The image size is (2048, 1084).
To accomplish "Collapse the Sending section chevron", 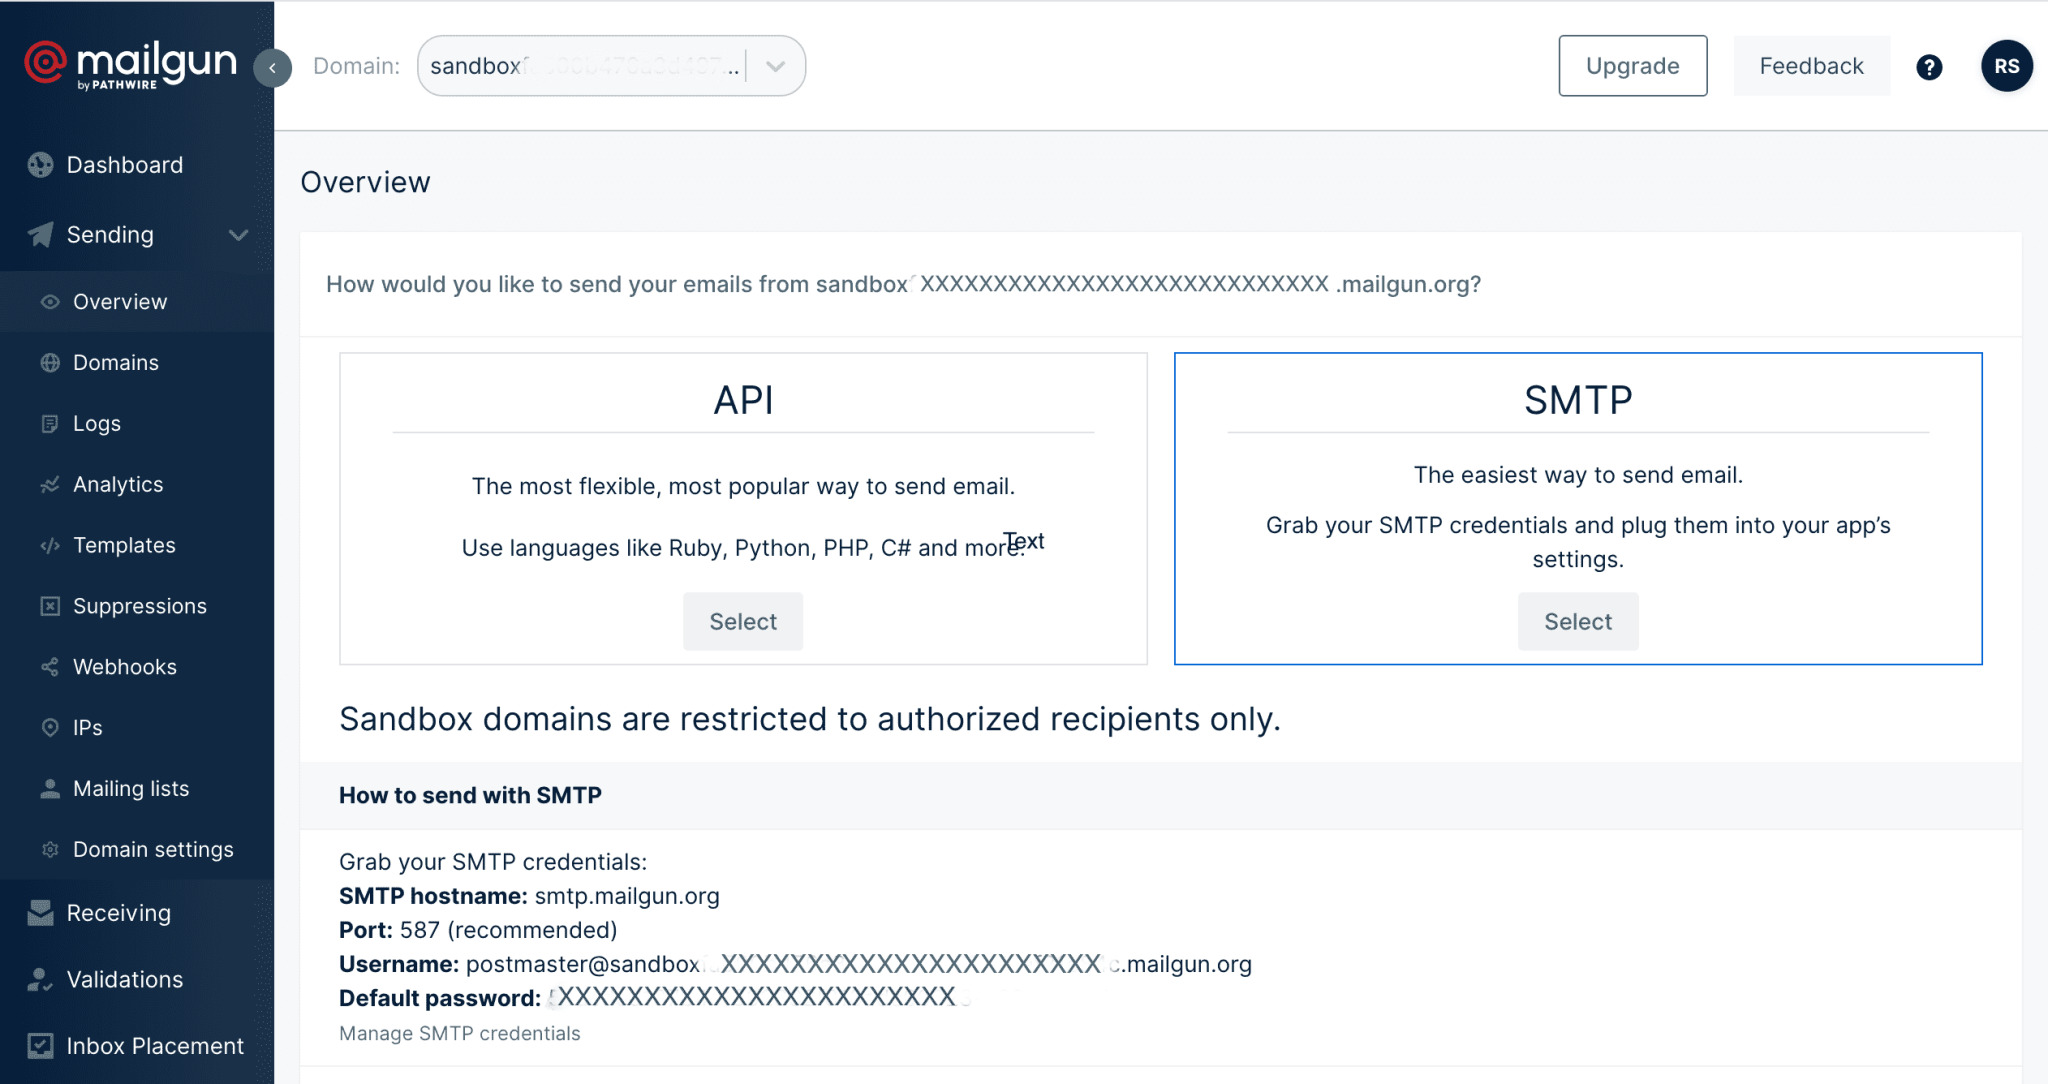I will (x=239, y=235).
